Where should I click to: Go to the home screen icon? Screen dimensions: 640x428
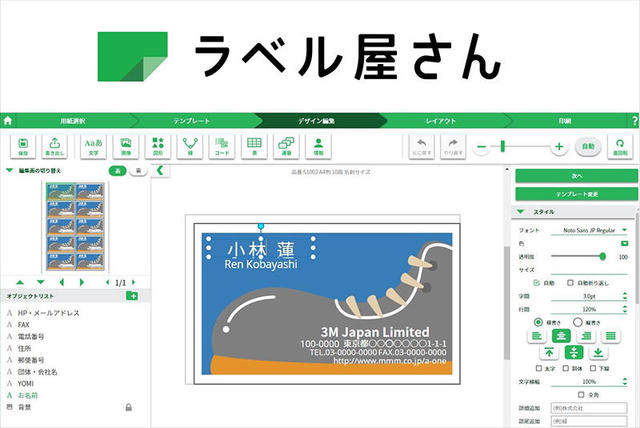pos(7,121)
